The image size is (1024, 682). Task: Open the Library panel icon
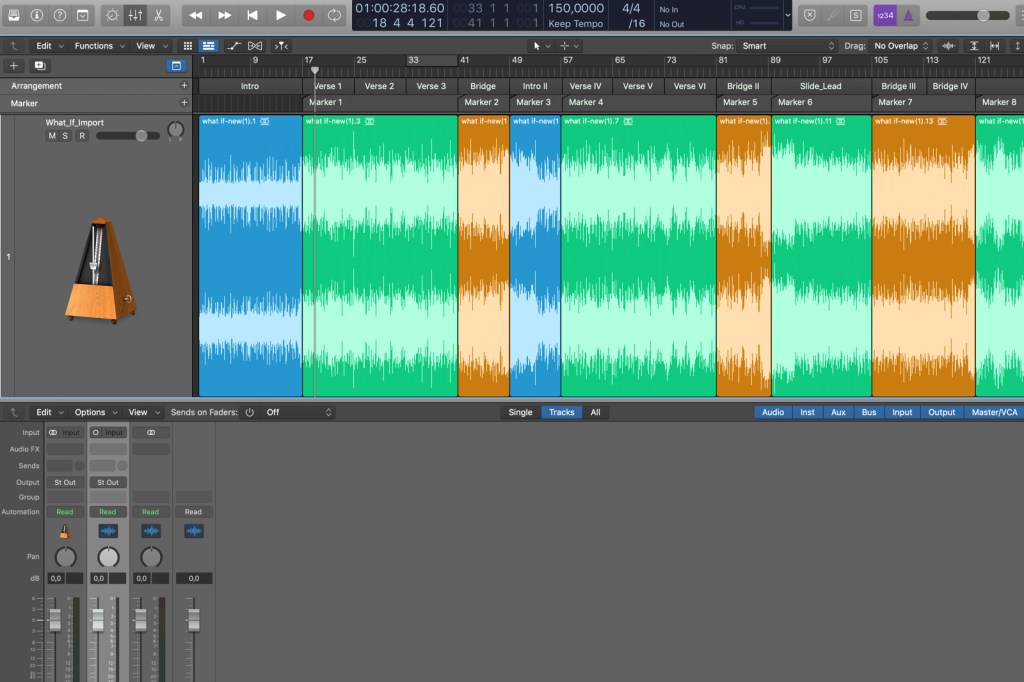coord(14,15)
